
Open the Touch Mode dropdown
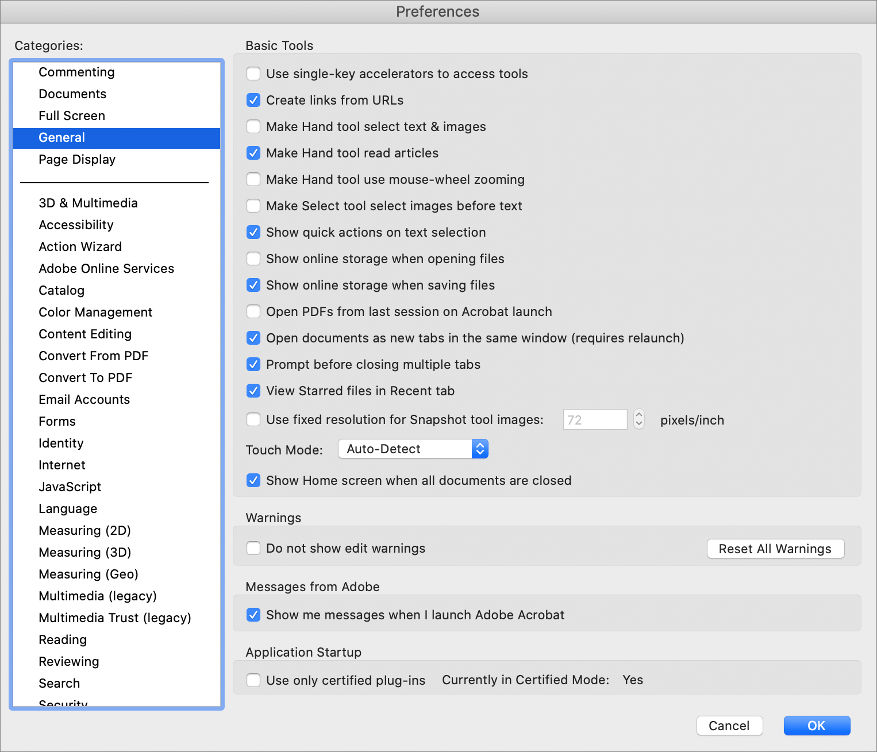(413, 449)
